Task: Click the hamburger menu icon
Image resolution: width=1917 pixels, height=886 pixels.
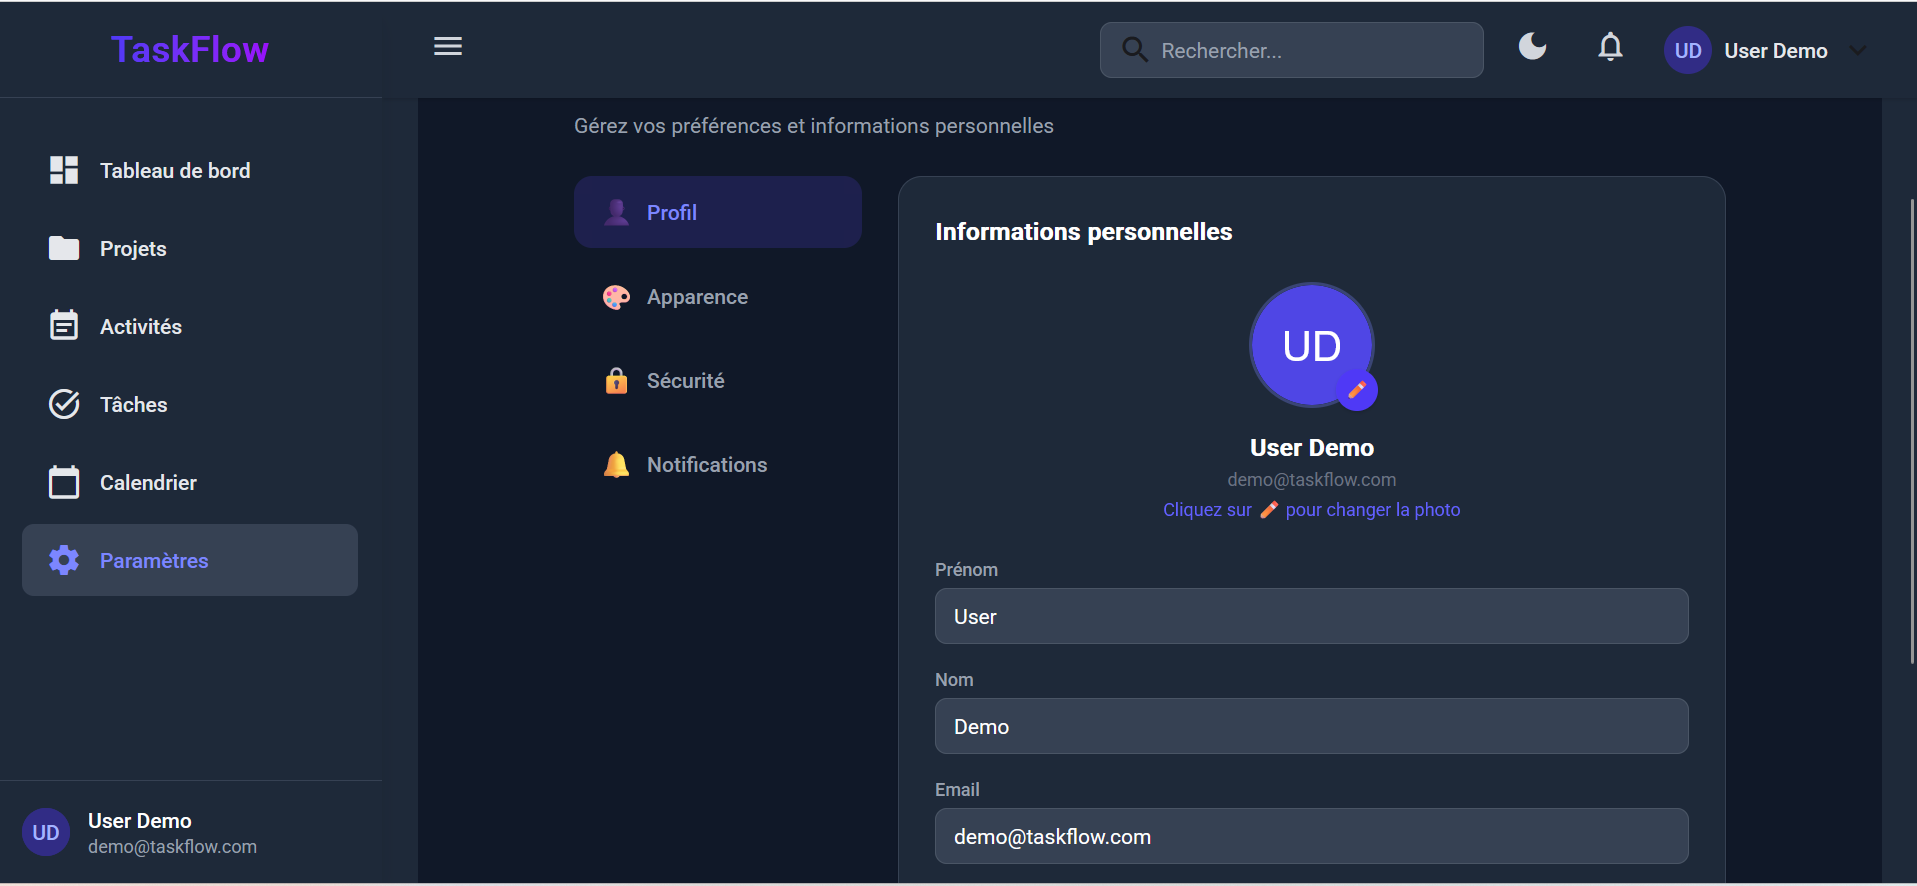Action: 447,47
